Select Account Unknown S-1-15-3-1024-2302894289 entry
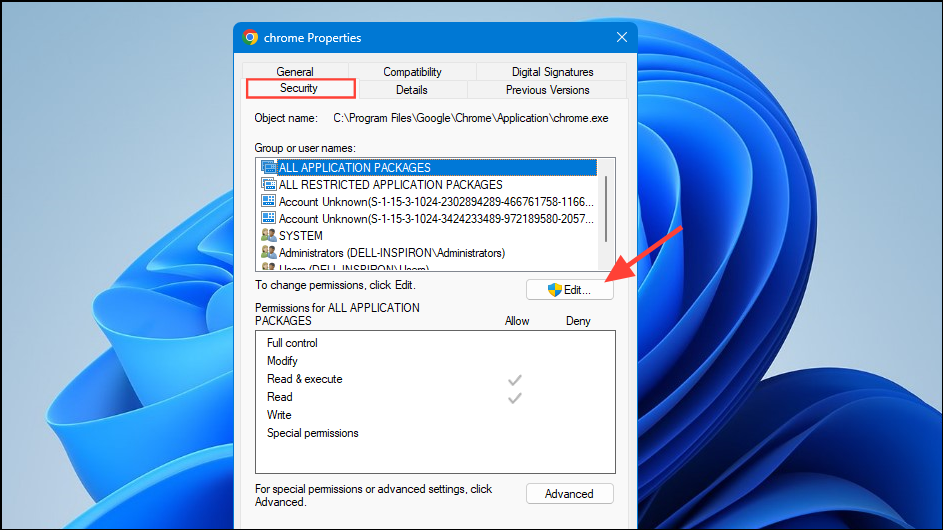 tap(428, 202)
